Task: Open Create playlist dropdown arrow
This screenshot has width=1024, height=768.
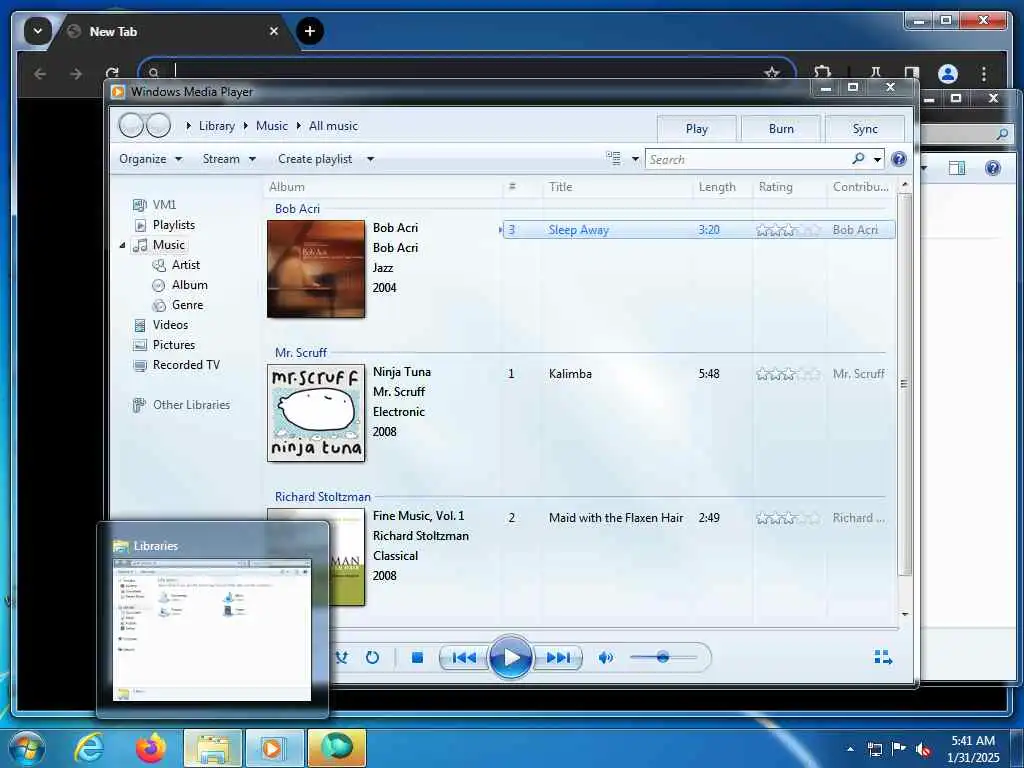Action: point(370,159)
